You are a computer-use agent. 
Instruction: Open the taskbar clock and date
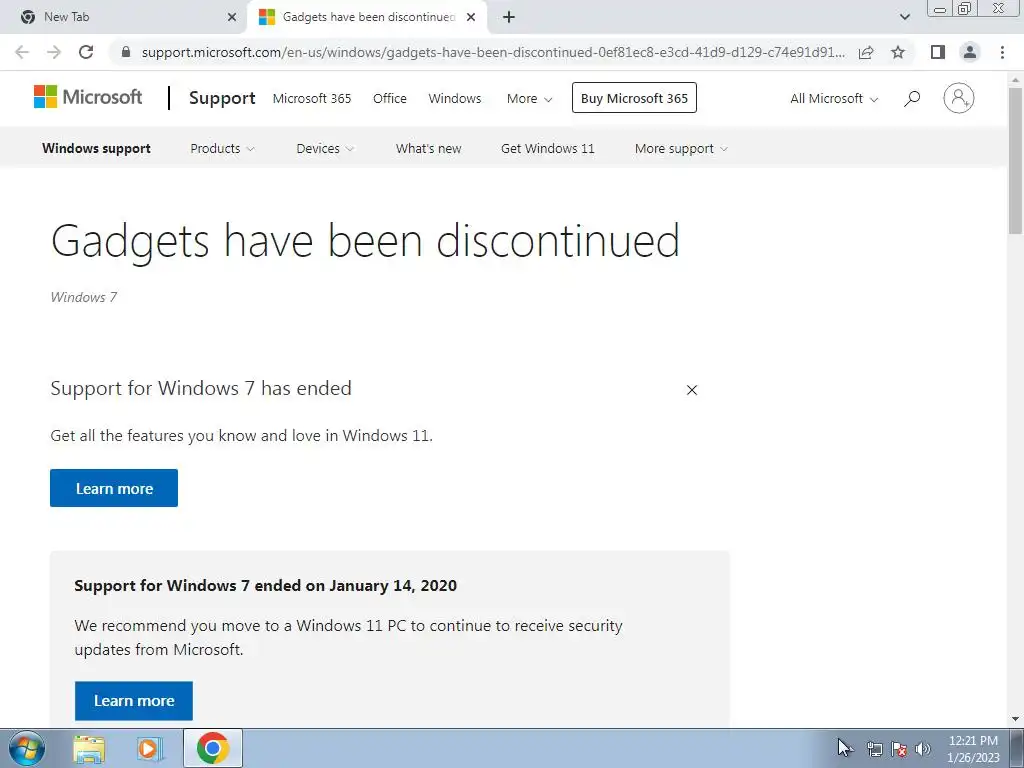(x=973, y=749)
